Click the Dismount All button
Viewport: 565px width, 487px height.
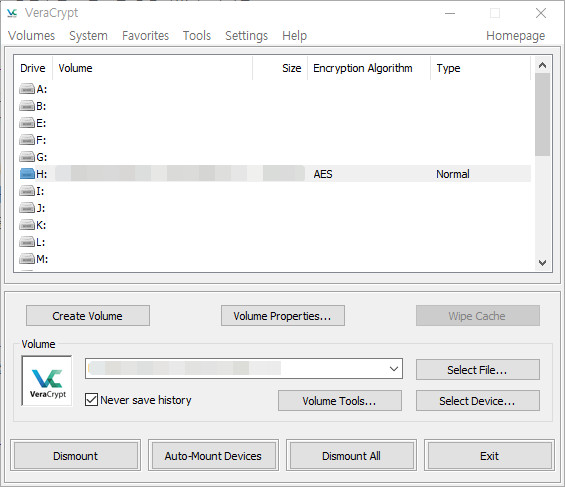[x=351, y=456]
